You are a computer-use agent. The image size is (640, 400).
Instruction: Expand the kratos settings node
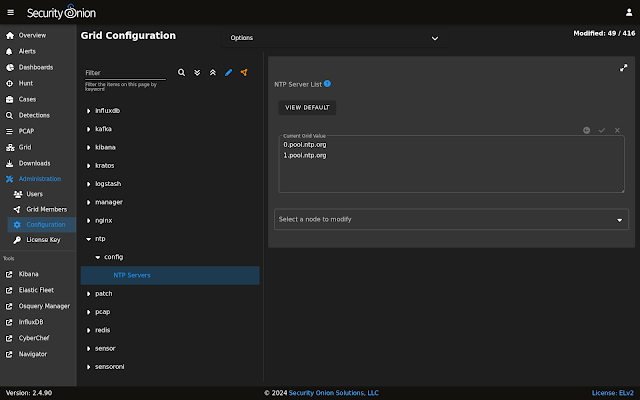coord(89,166)
